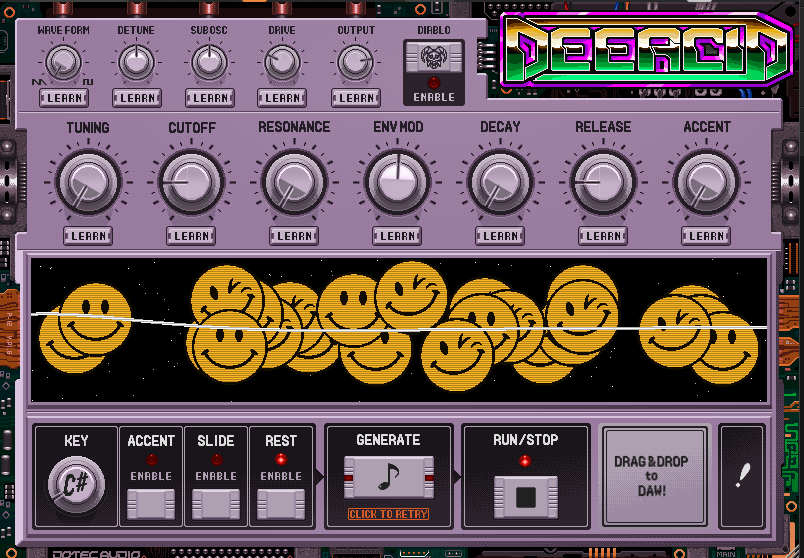Click the Env Mod knob
Screen dimensions: 804x558
click(397, 182)
